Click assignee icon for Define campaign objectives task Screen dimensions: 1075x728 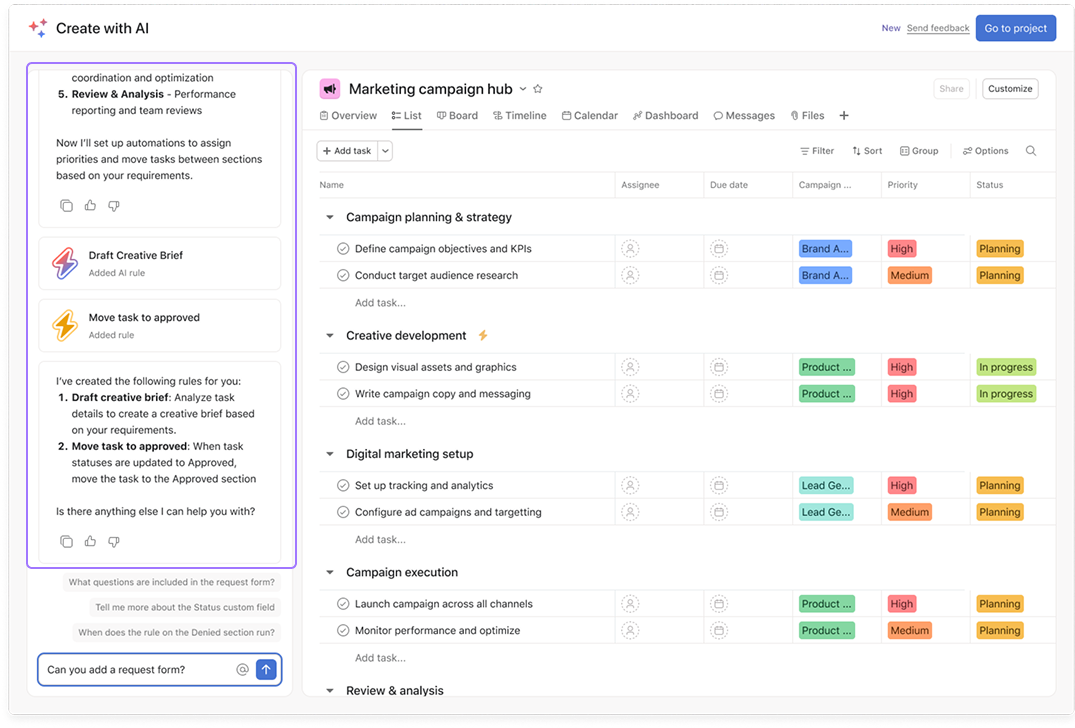630,249
